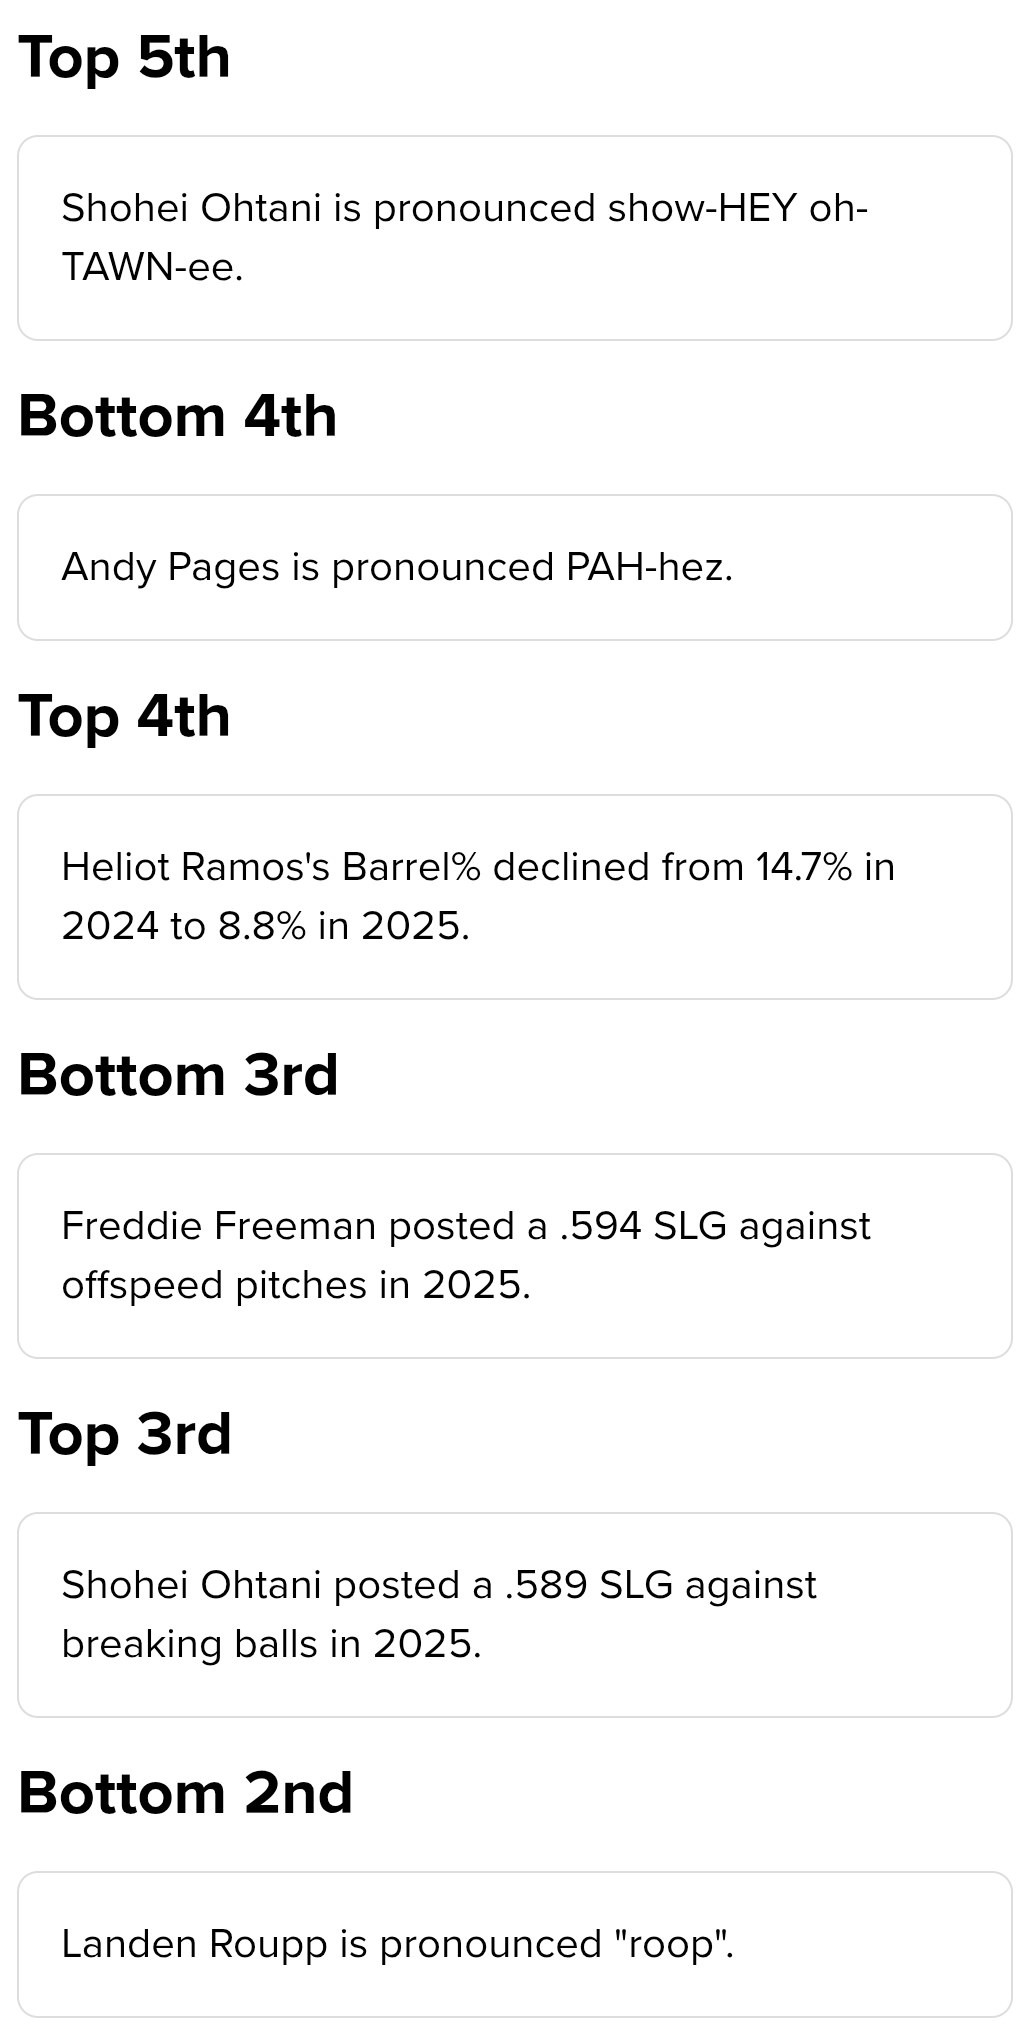
Task: Select the Top 4th inning heading
Action: pos(125,717)
